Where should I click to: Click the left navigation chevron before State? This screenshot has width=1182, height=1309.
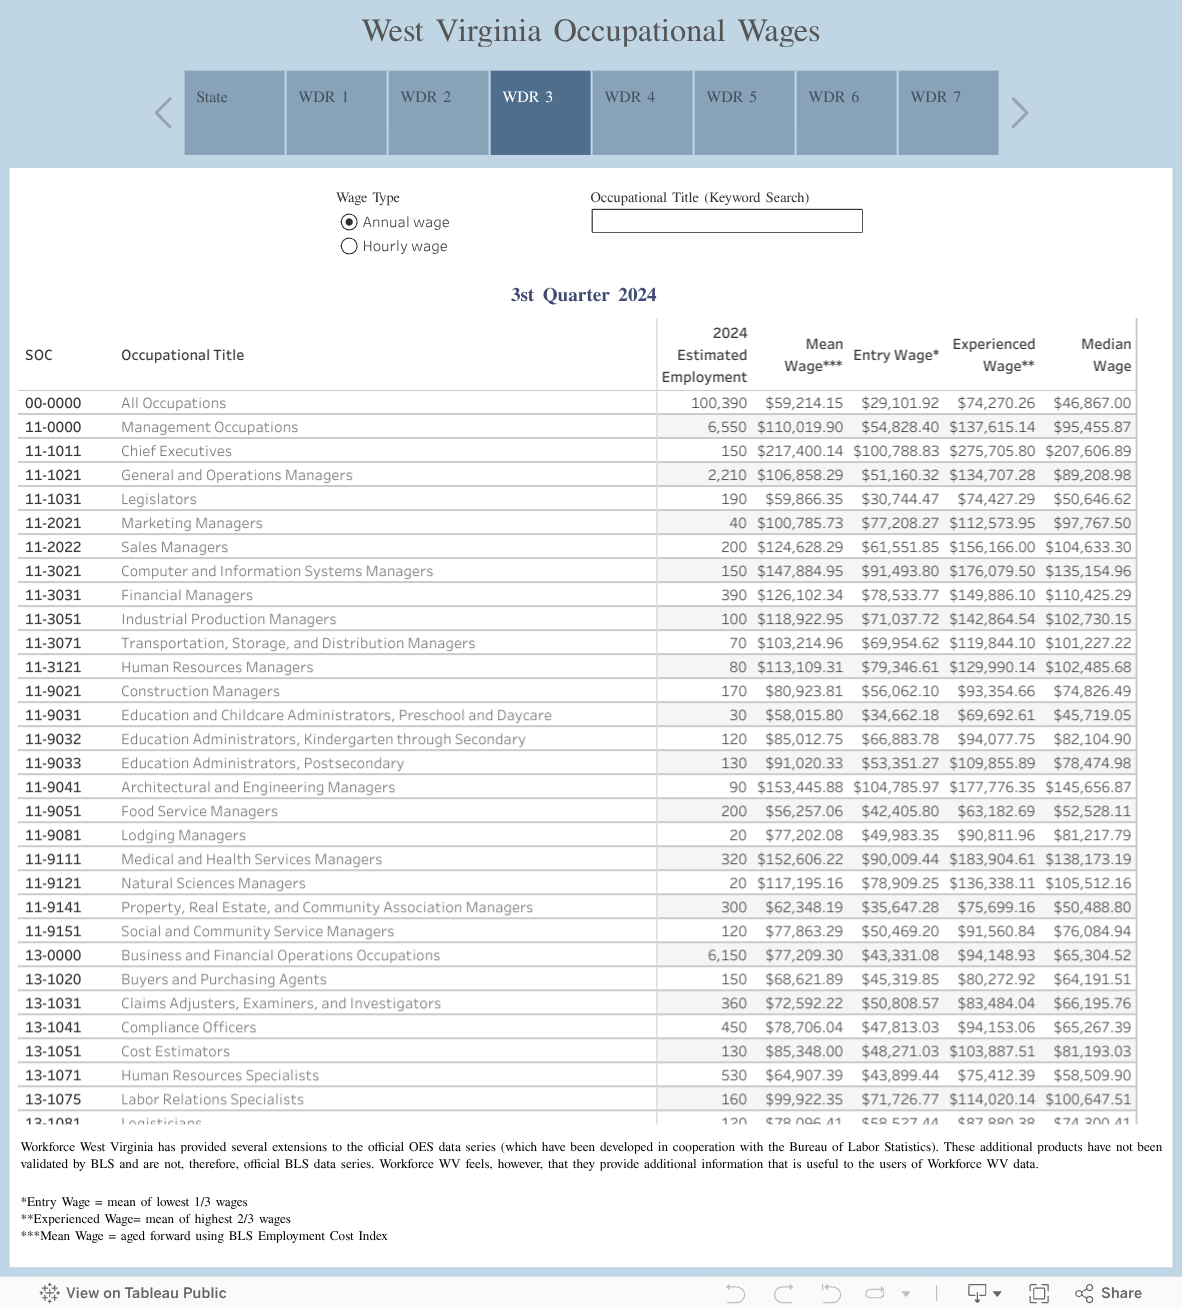click(163, 112)
